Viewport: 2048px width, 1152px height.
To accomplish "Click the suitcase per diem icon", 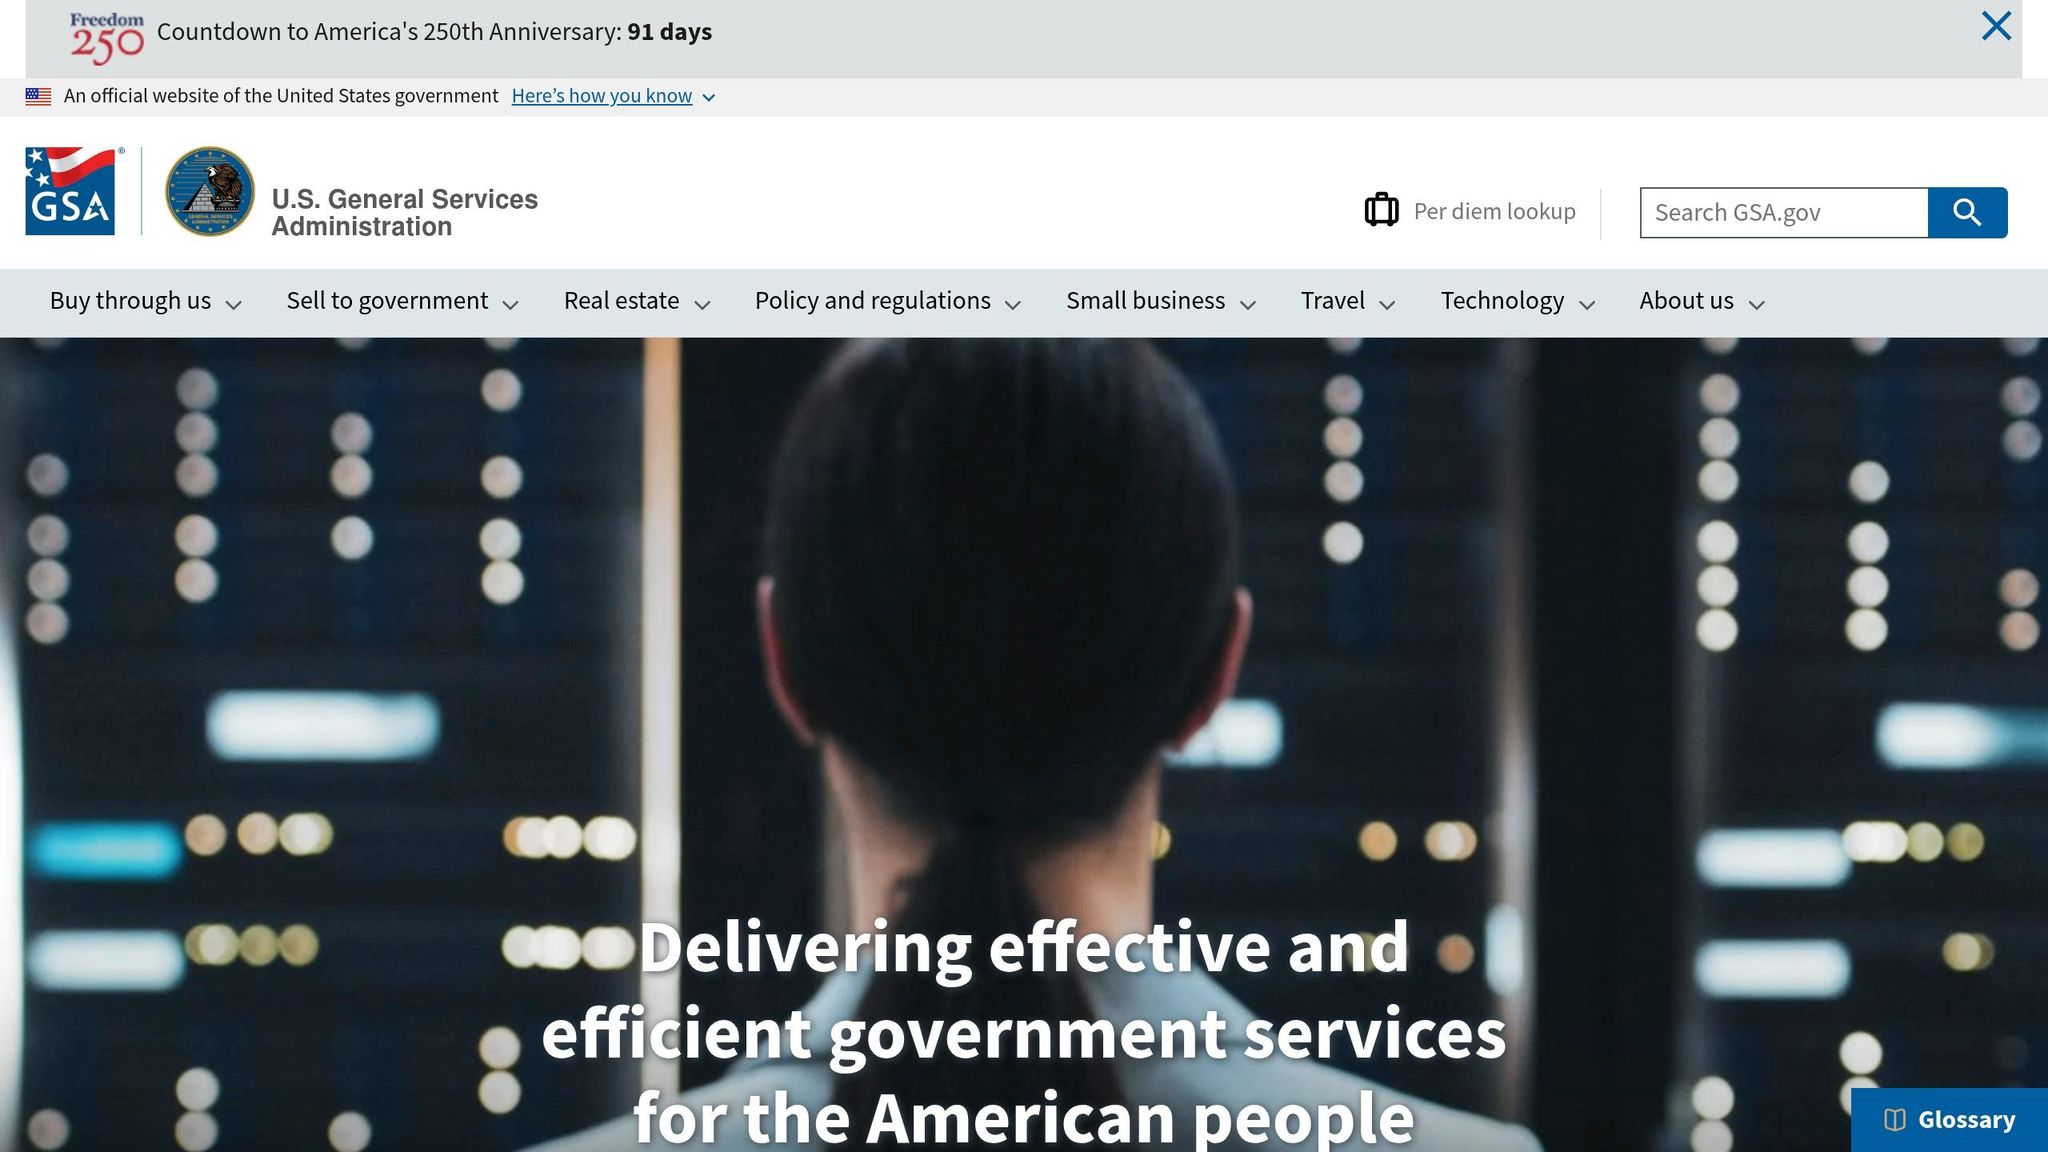I will click(1381, 210).
